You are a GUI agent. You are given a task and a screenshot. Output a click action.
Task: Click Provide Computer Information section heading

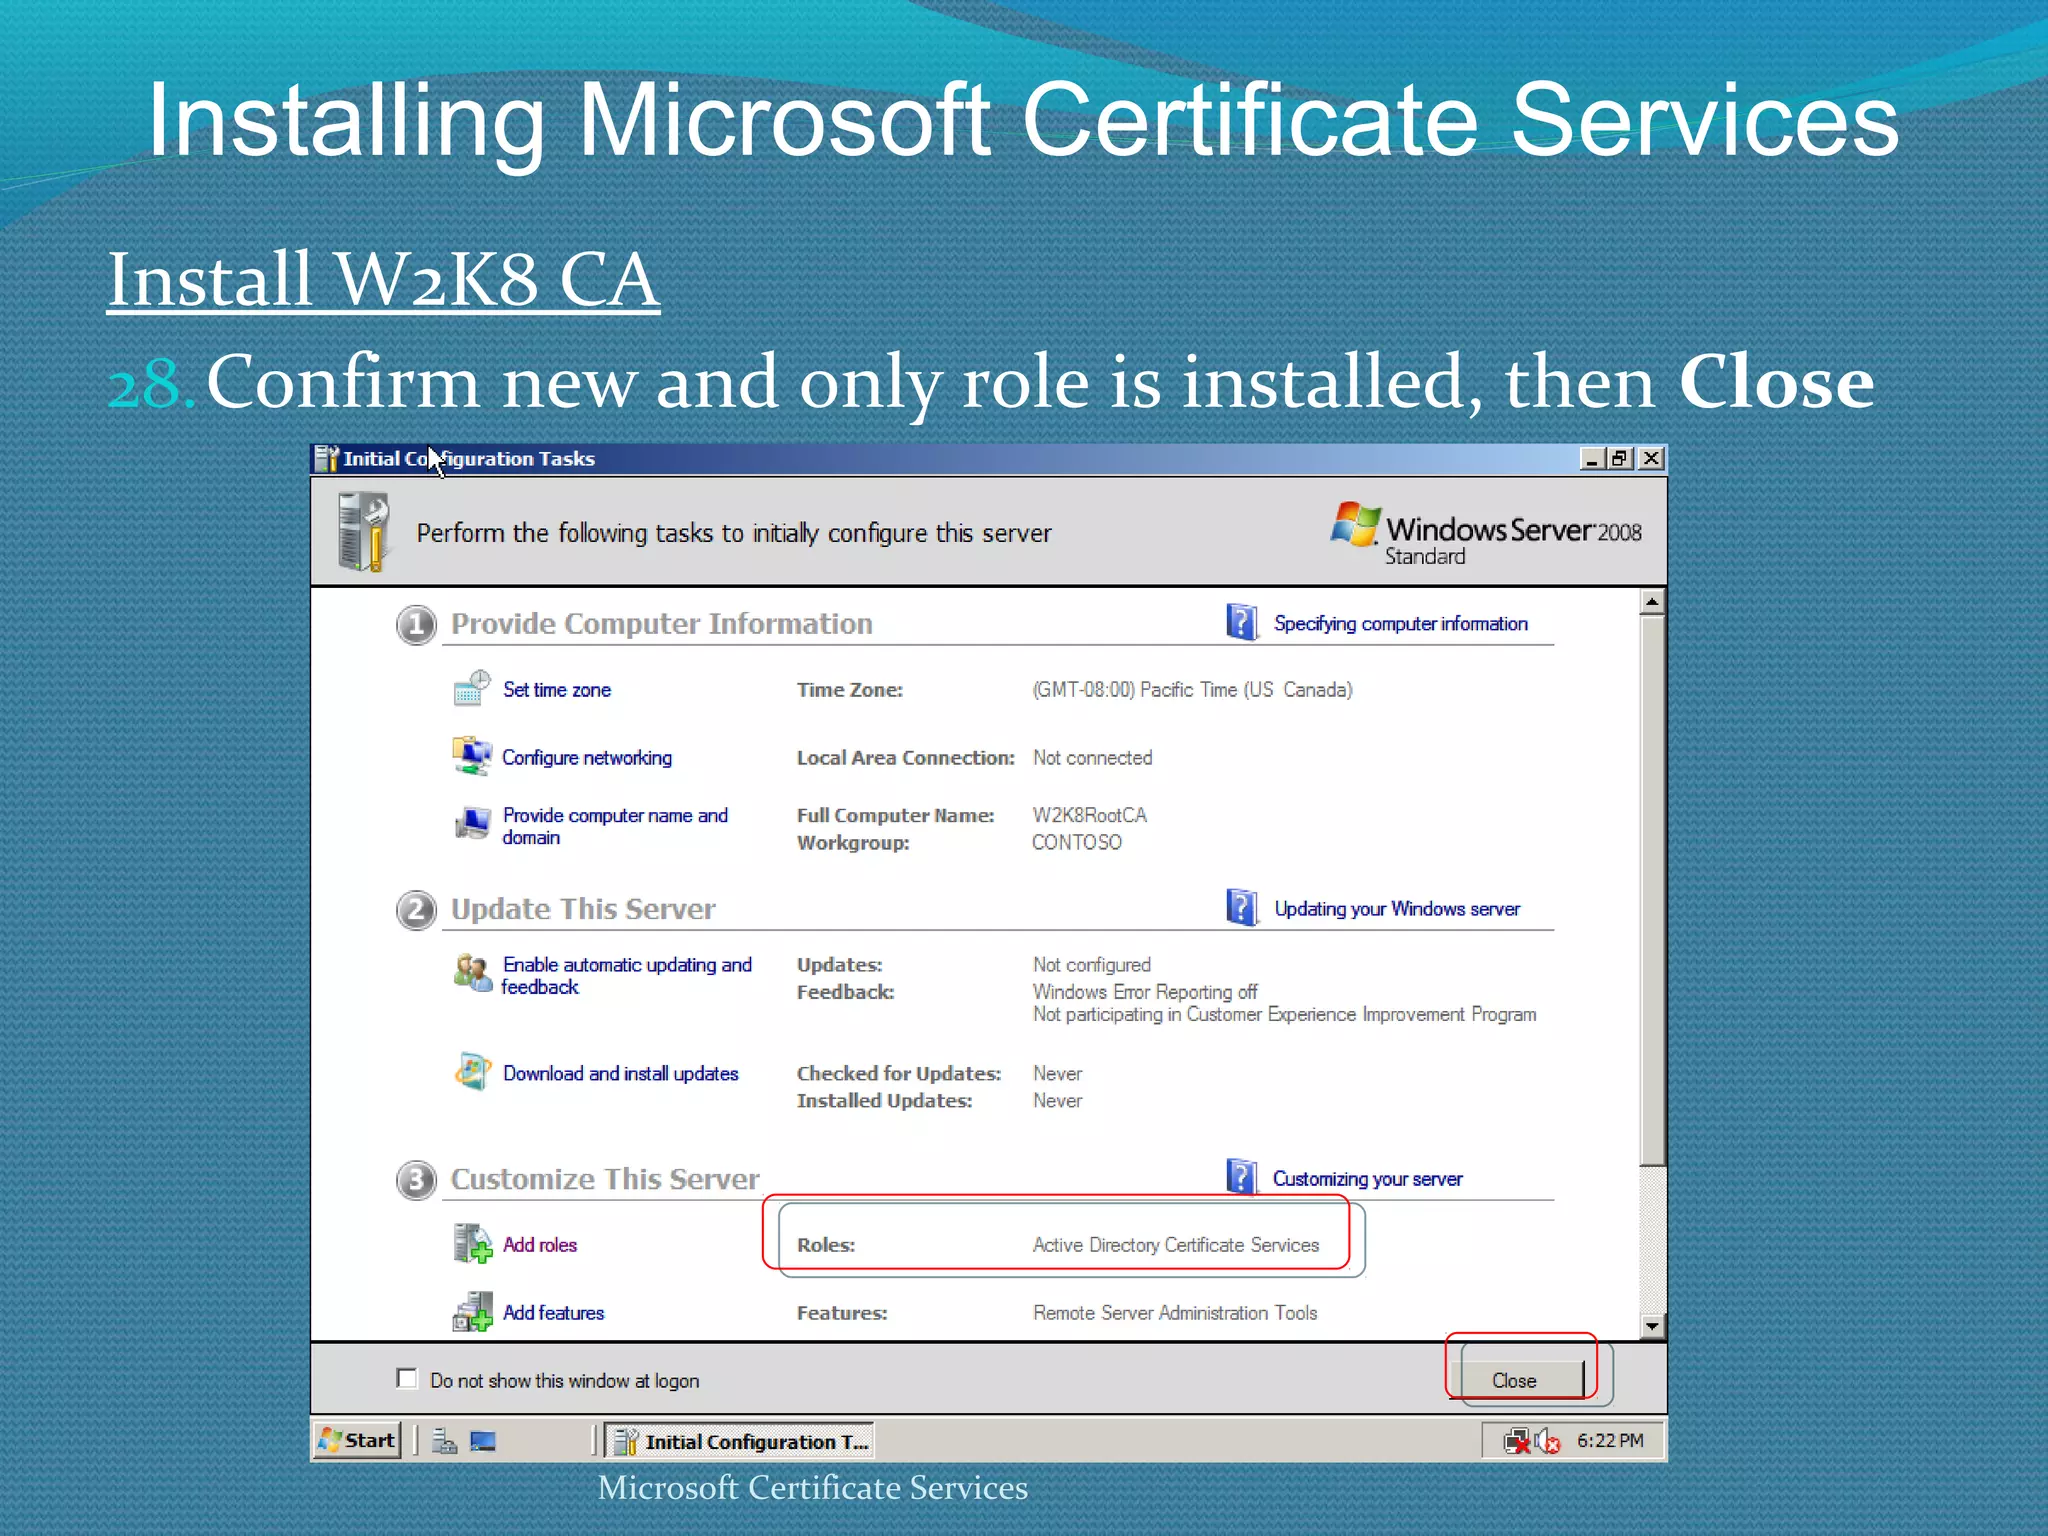tap(661, 623)
